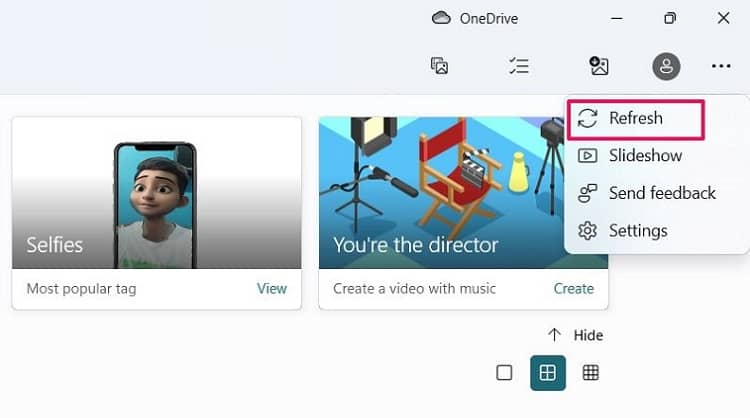
Task: Select Send feedback menu entry
Action: point(661,193)
